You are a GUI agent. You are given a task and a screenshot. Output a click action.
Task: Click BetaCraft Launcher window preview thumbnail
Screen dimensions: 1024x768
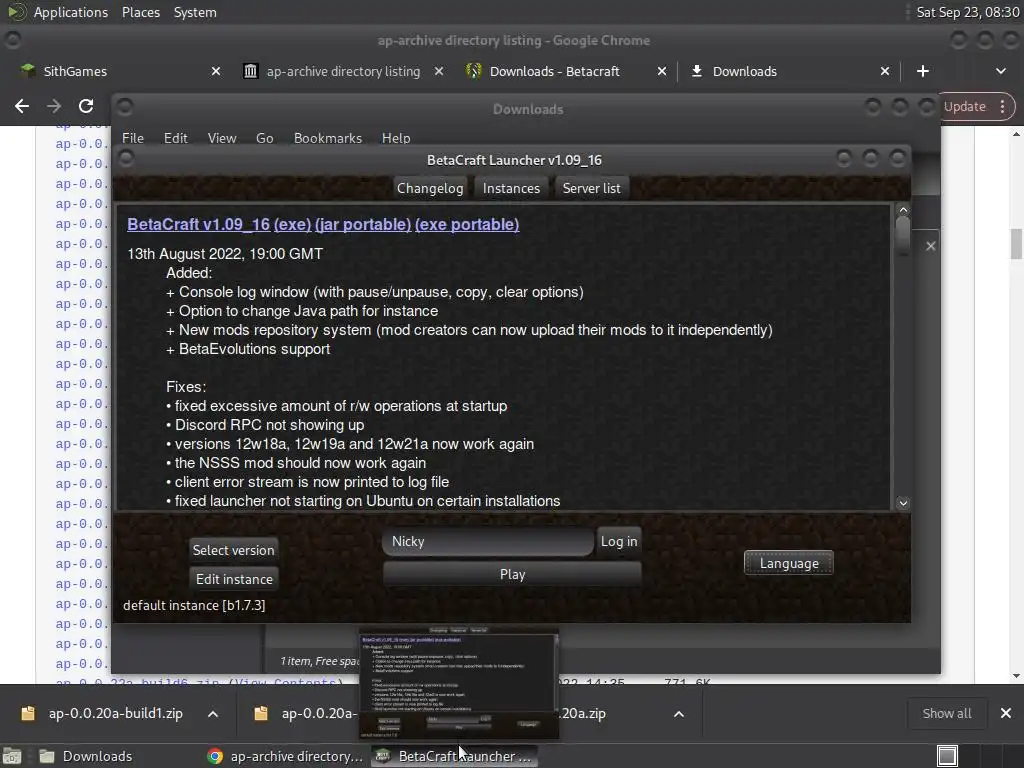tap(458, 682)
